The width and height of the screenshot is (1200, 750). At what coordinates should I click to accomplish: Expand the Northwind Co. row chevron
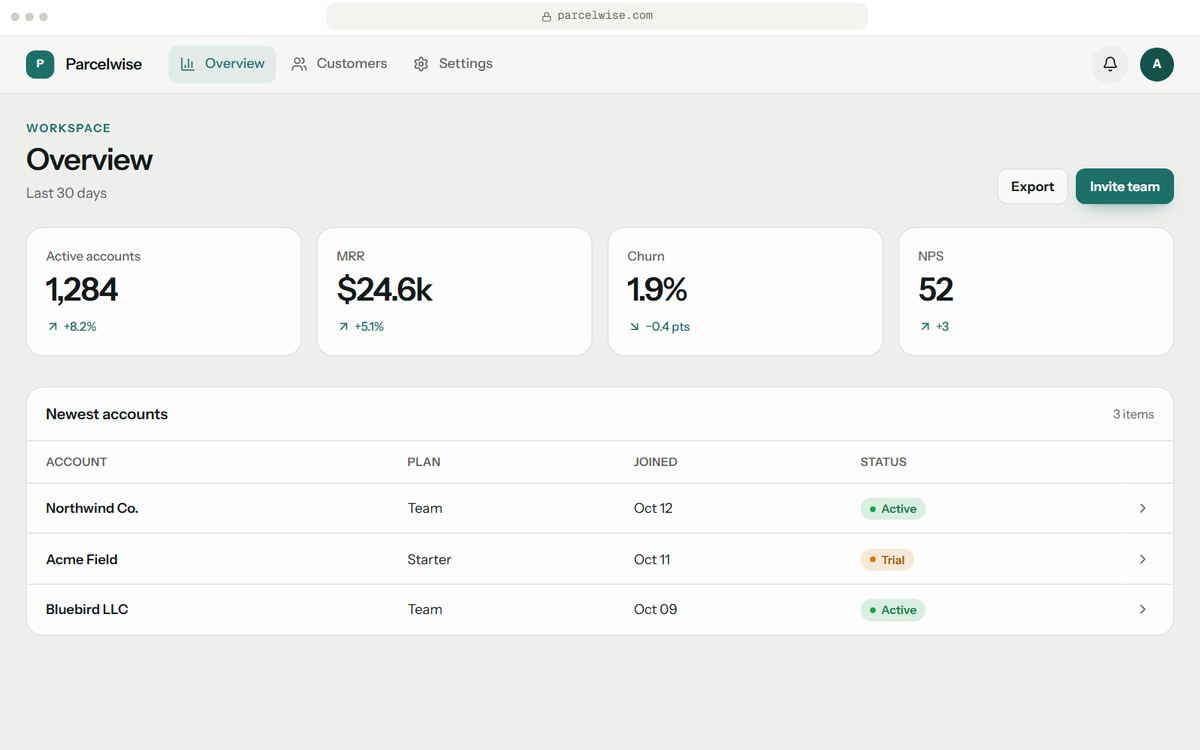point(1142,509)
